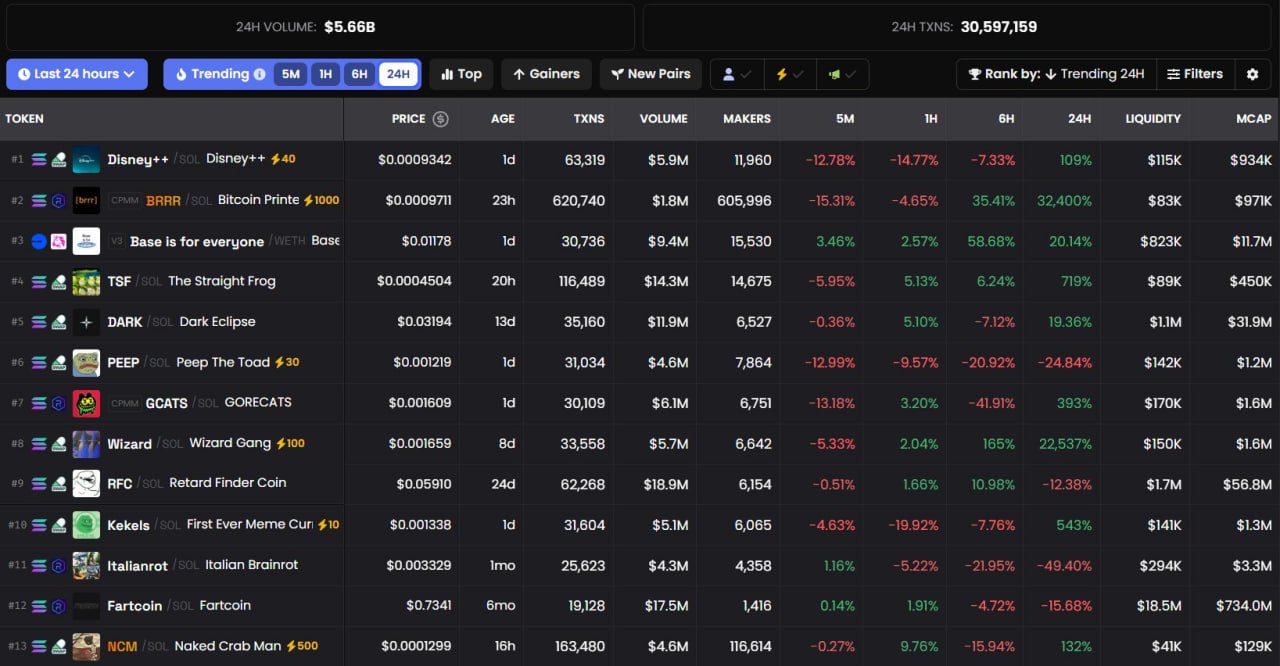Open settings with the gear icon

point(1253,74)
